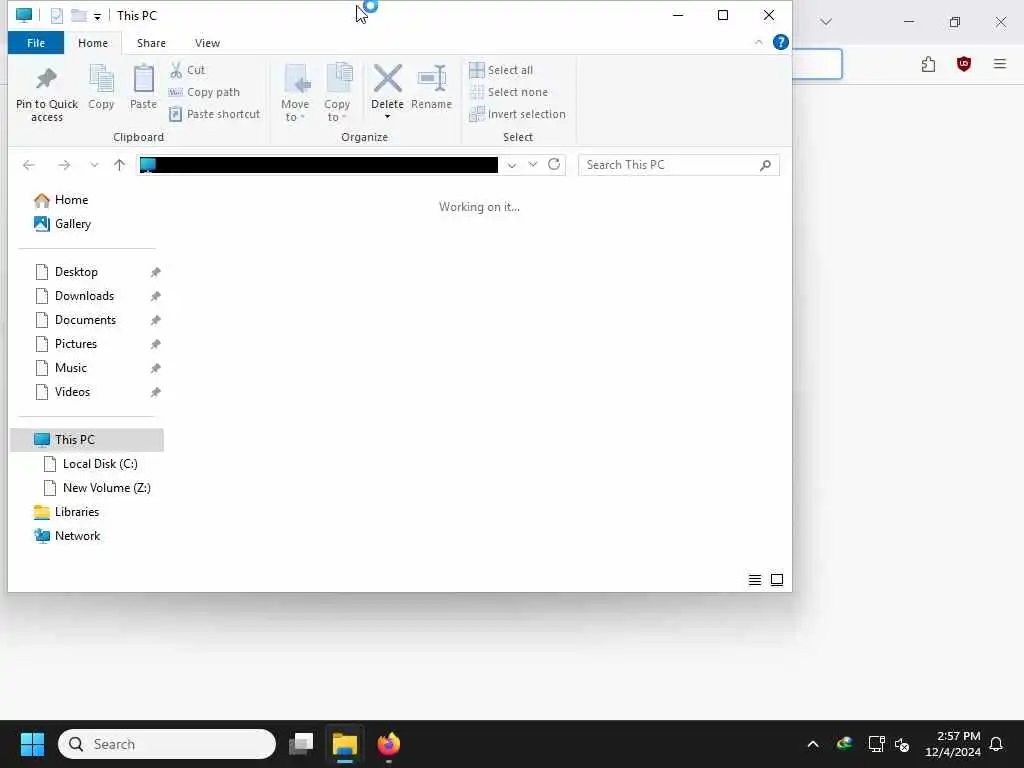Click the Copy ribbon icon
This screenshot has width=1024, height=768.
point(101,80)
